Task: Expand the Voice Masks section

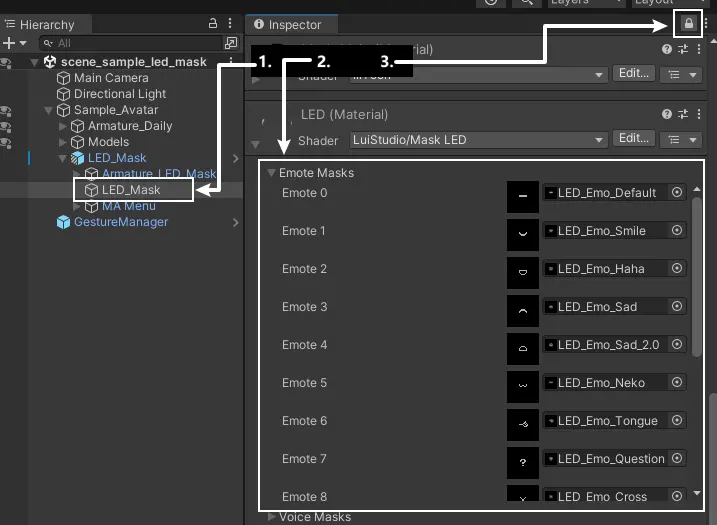Action: coord(271,517)
